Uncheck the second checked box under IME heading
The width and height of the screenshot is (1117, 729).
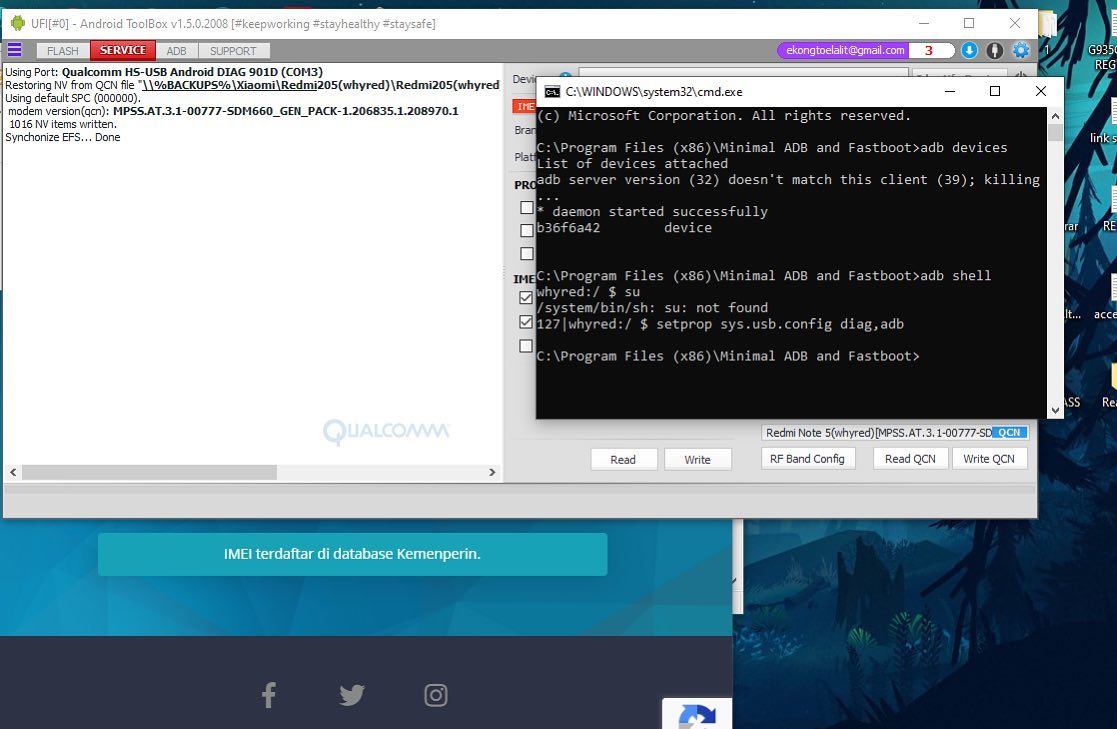coord(526,322)
